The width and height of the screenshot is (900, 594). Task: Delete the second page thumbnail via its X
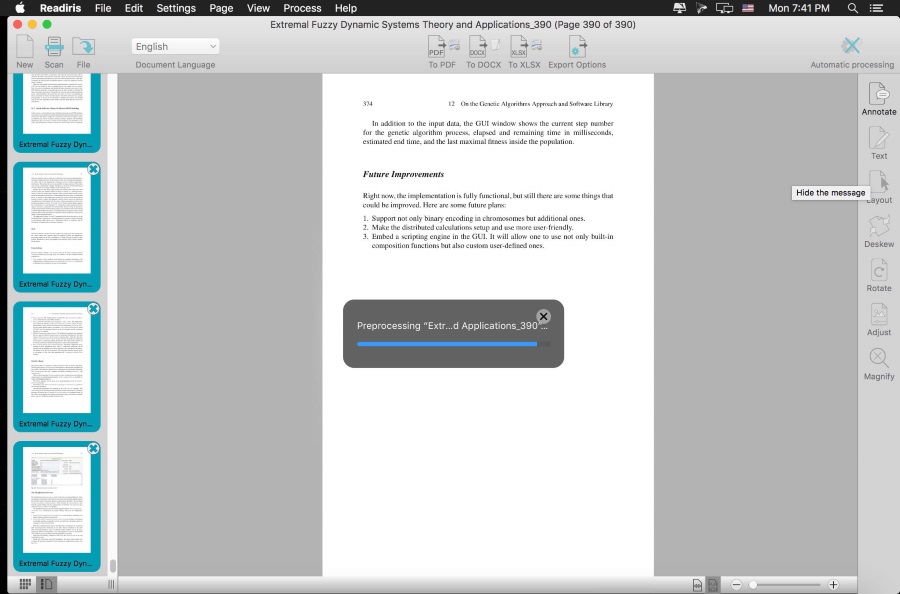pyautogui.click(x=94, y=169)
